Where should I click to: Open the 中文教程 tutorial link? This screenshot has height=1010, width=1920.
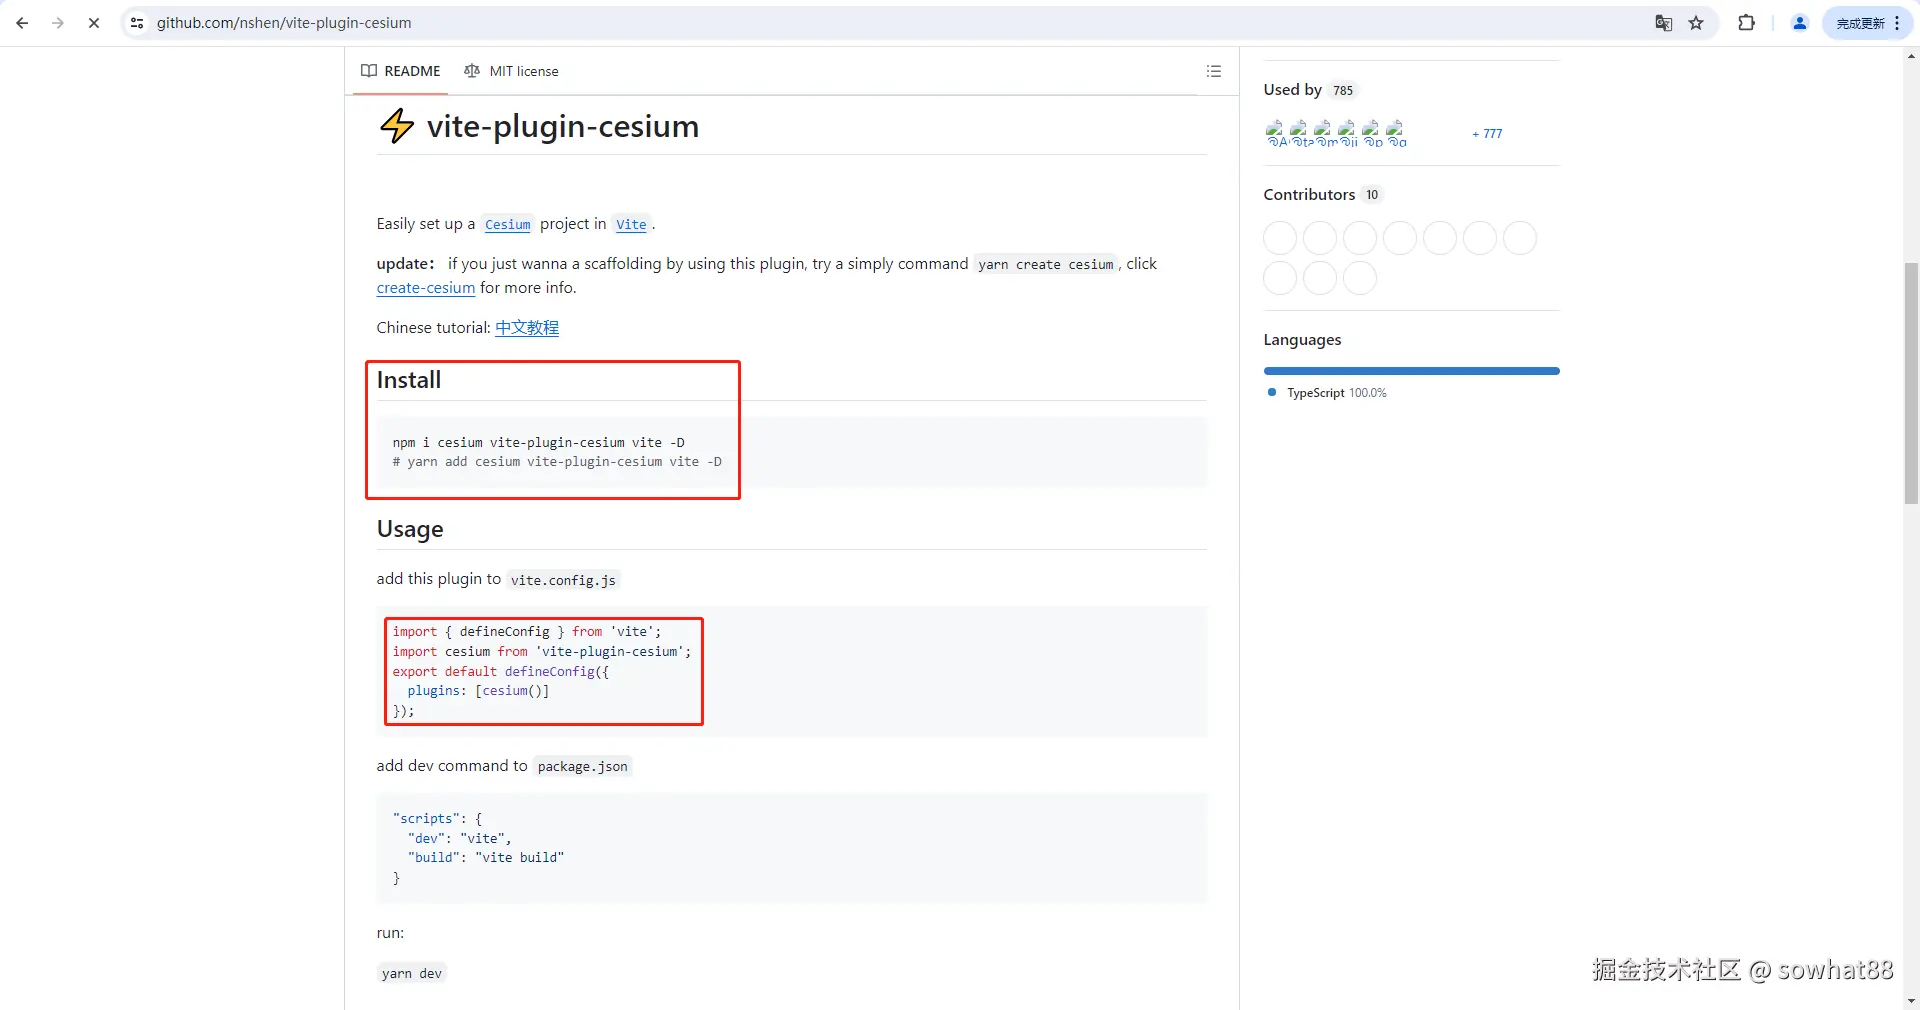point(527,328)
